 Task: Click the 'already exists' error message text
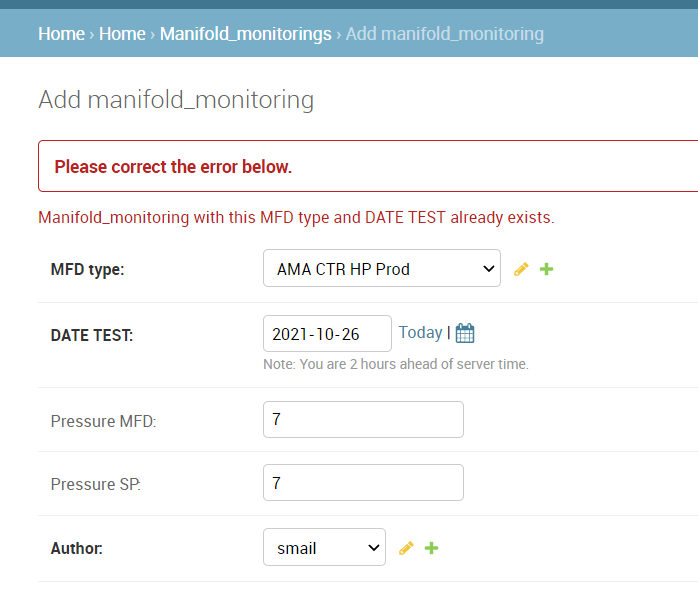(296, 218)
